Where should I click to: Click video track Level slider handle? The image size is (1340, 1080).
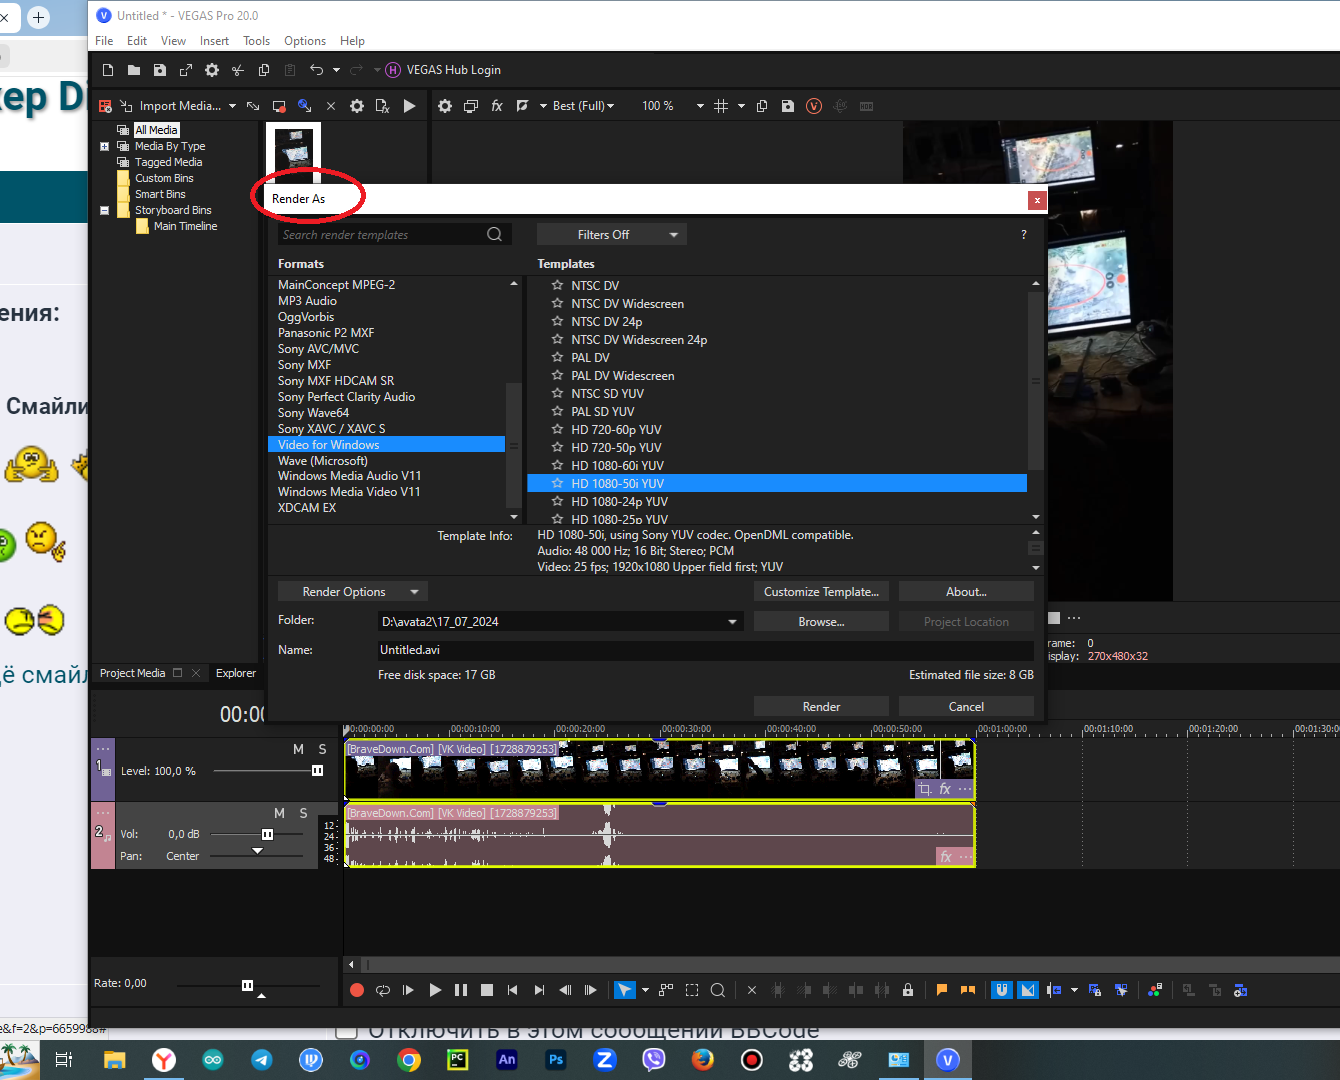point(317,771)
